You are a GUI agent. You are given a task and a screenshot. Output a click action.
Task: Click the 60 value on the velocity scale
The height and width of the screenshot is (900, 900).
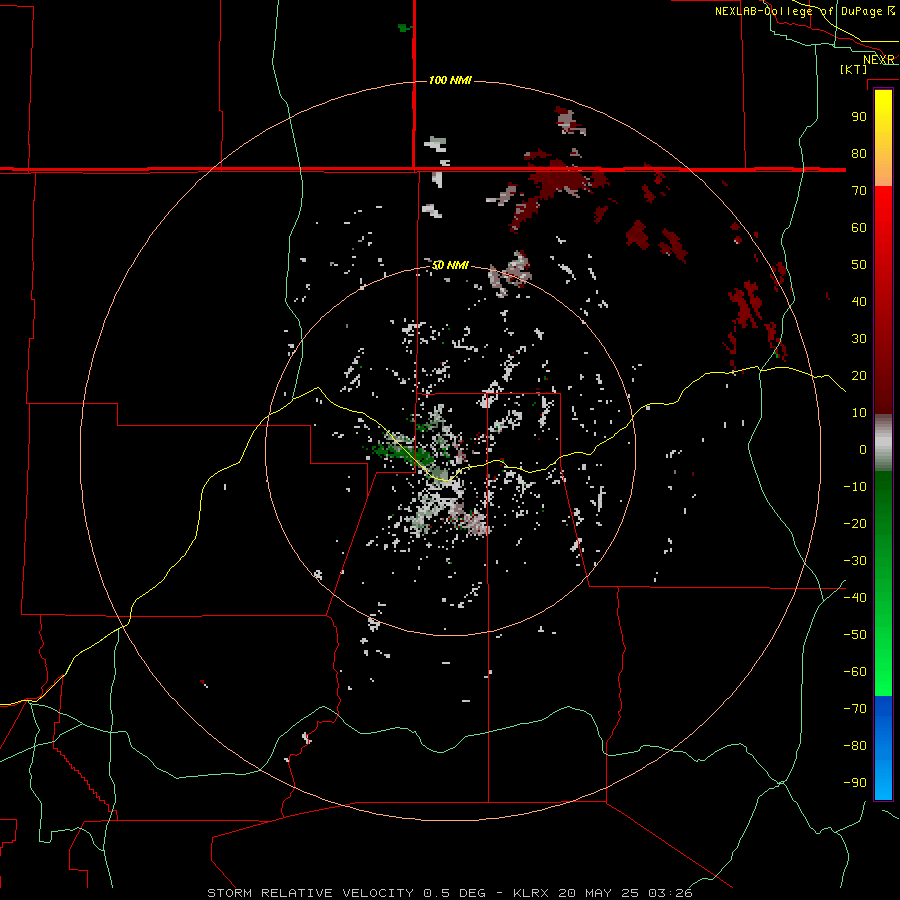tap(859, 228)
